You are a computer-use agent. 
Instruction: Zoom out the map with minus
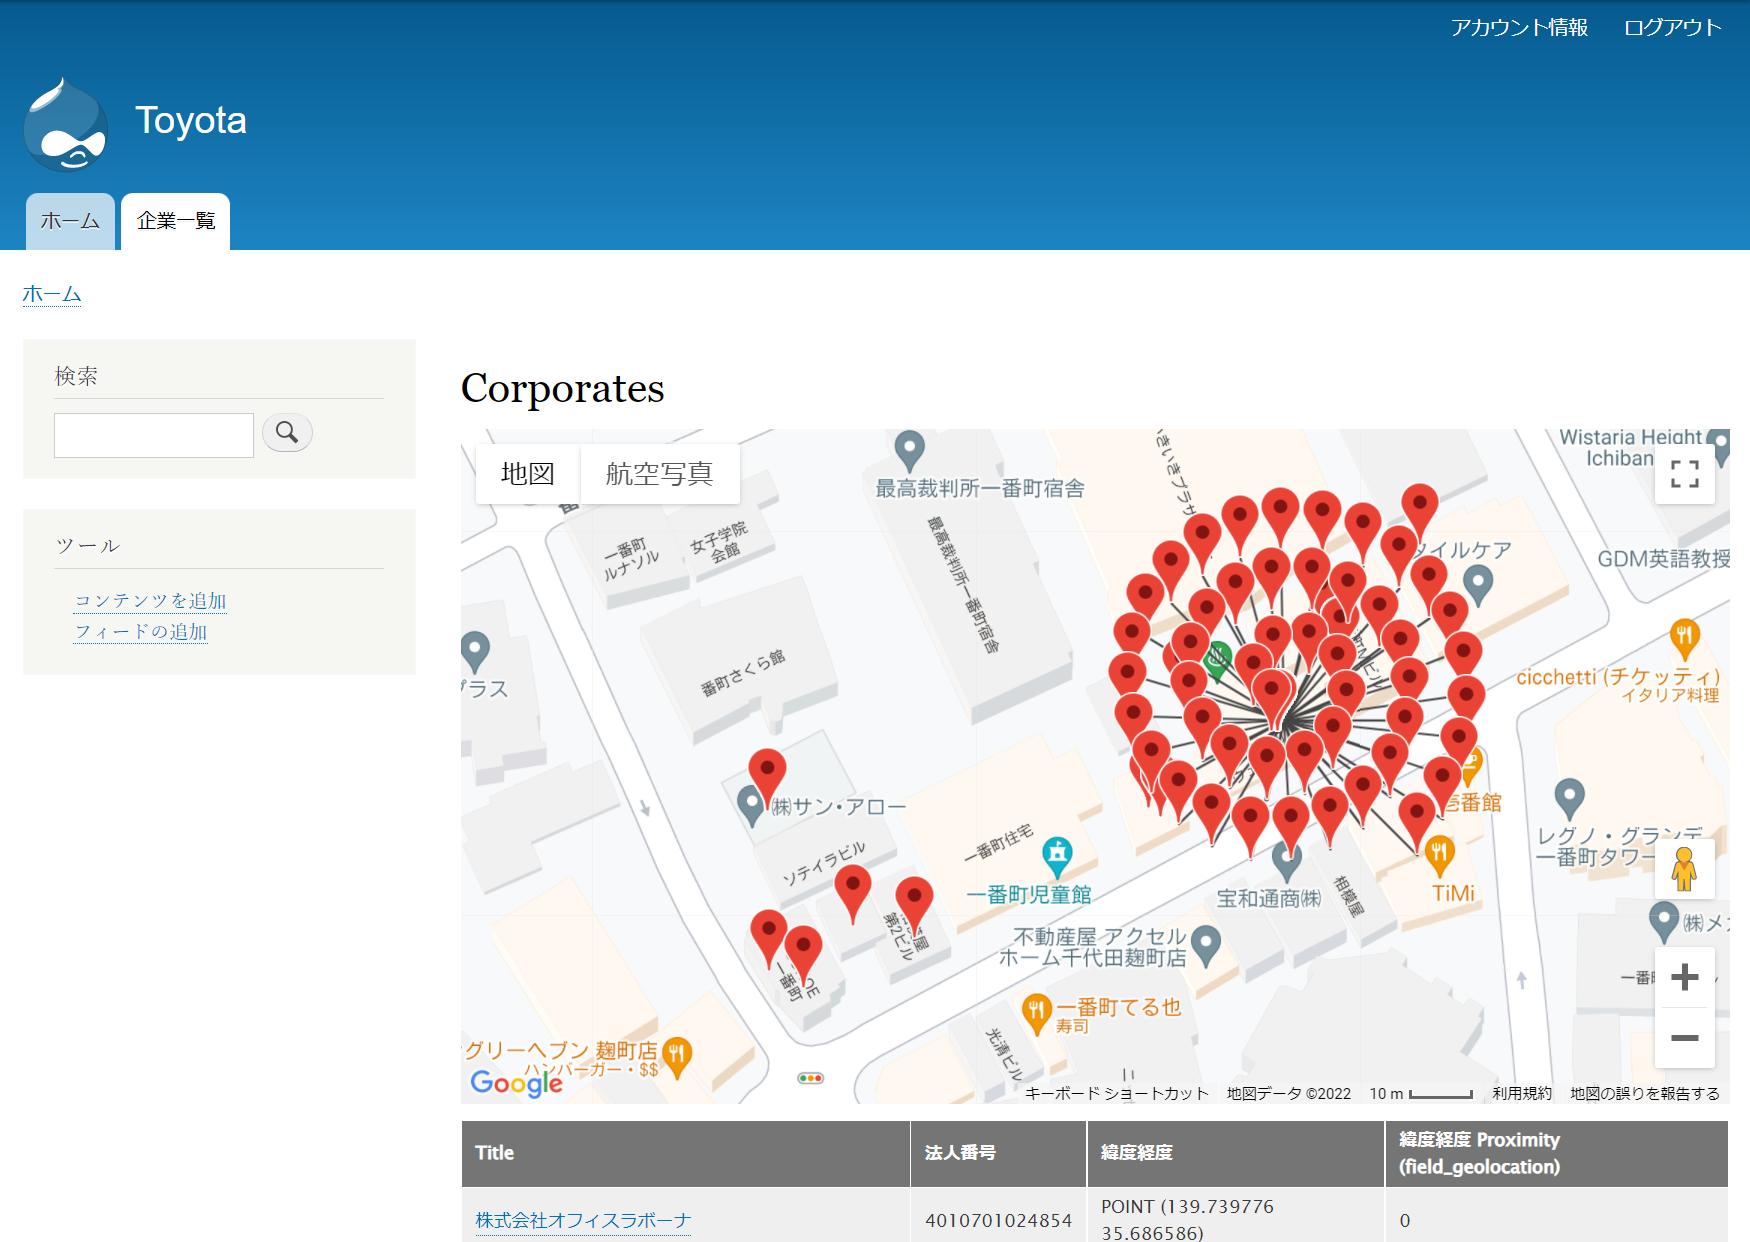(1685, 1037)
